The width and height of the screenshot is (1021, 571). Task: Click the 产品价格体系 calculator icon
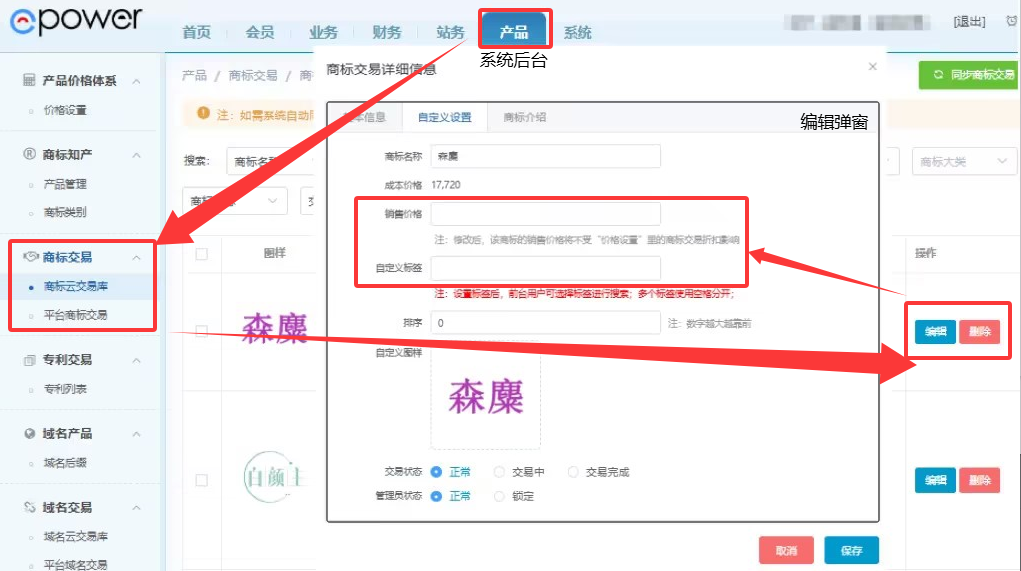(30, 81)
